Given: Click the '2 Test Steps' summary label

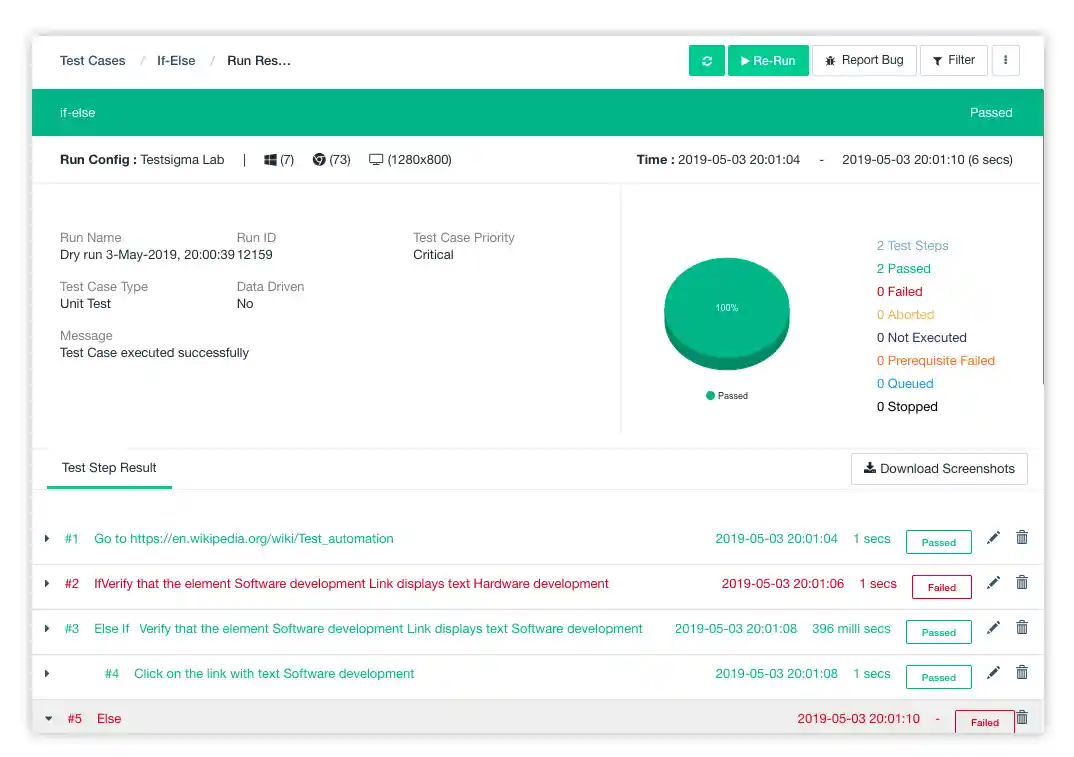Looking at the screenshot, I should point(912,245).
